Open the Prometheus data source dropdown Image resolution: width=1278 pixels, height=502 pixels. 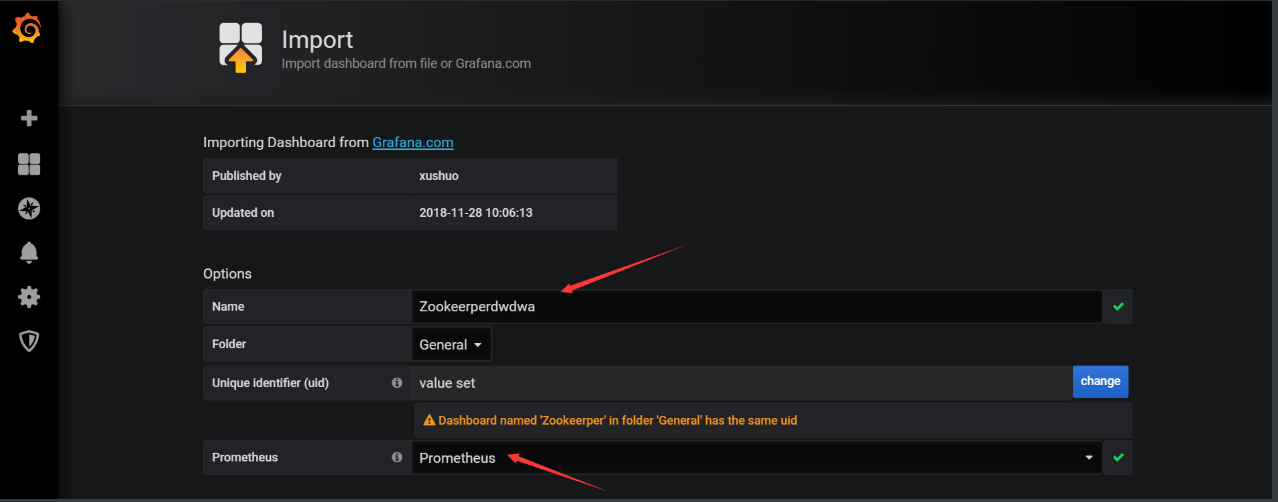[x=756, y=458]
